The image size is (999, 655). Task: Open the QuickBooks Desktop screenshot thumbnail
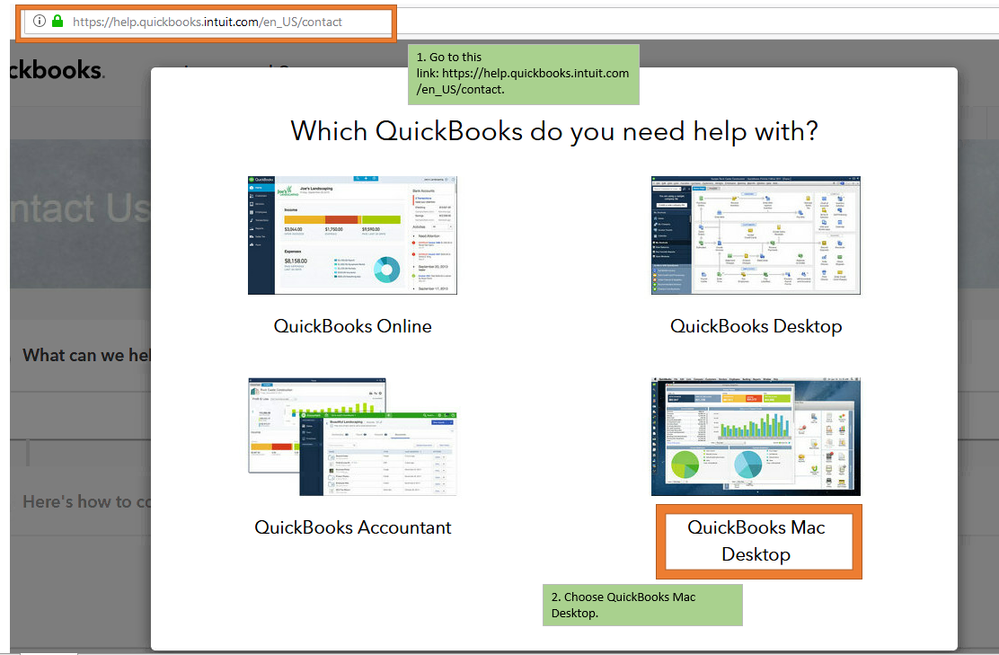(x=756, y=235)
